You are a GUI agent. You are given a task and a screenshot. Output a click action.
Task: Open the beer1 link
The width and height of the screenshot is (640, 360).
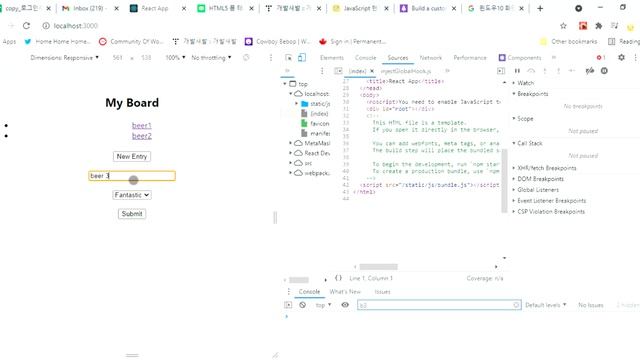tap(142, 125)
